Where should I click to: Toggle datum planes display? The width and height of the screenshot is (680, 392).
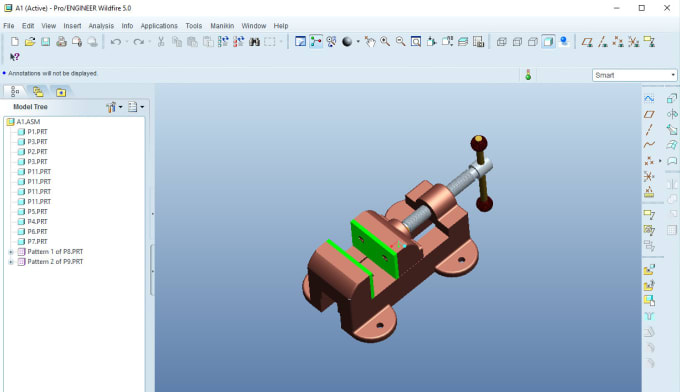pos(587,42)
